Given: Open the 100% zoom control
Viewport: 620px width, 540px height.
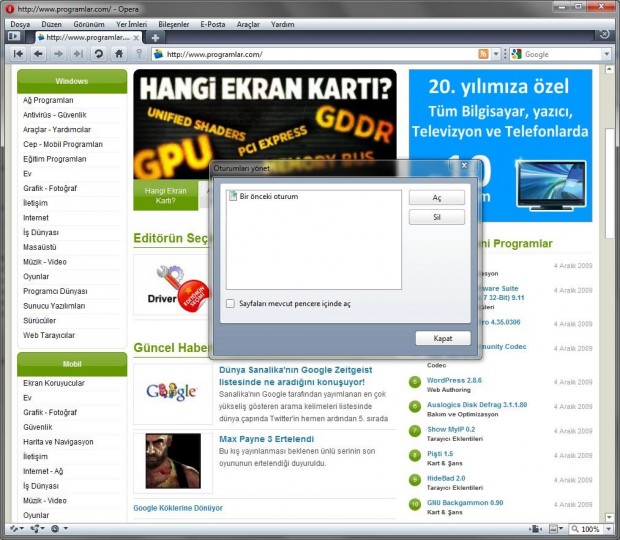Looking at the screenshot, I should pyautogui.click(x=586, y=529).
